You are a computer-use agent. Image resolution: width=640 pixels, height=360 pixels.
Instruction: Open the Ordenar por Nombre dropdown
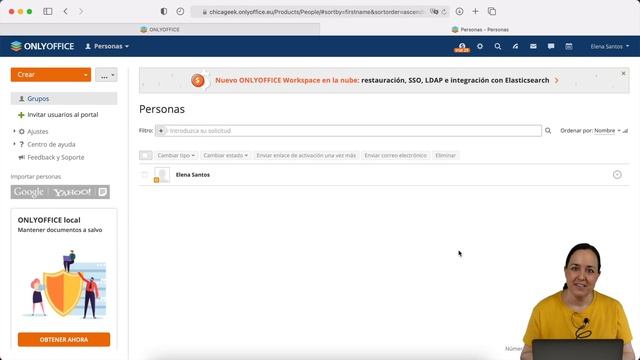coord(607,131)
